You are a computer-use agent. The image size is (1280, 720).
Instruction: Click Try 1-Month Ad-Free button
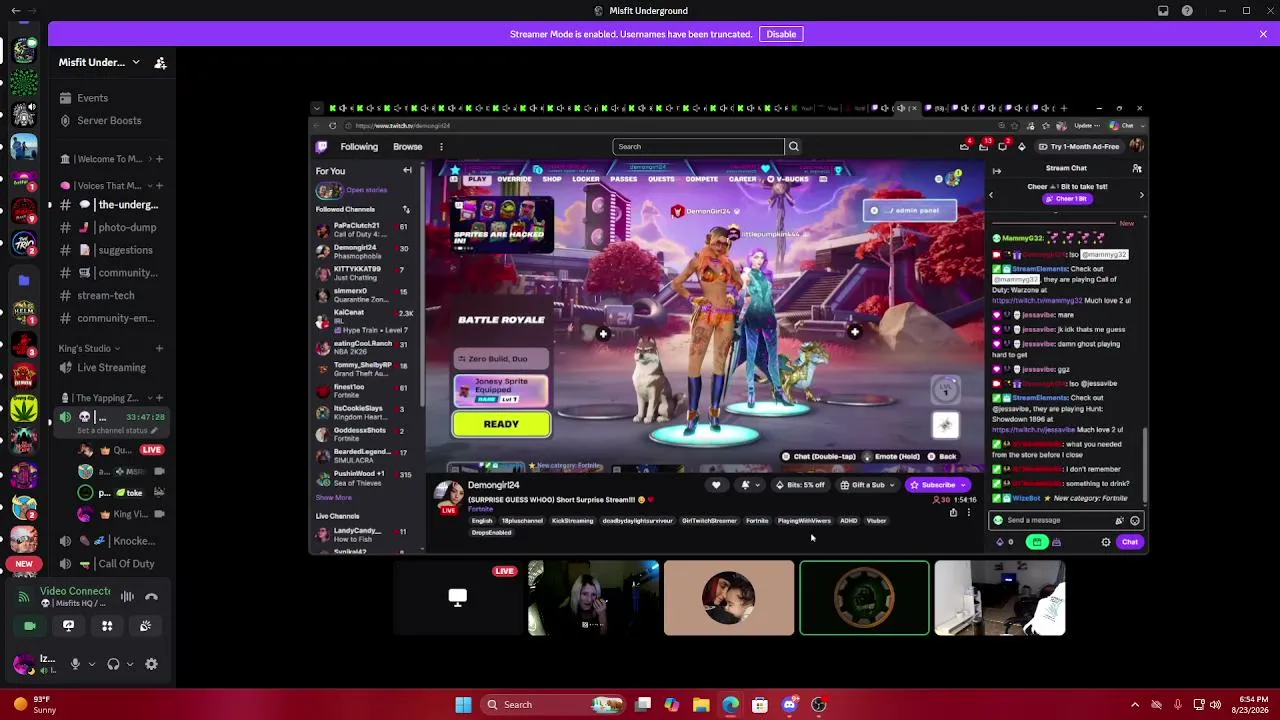point(1079,147)
